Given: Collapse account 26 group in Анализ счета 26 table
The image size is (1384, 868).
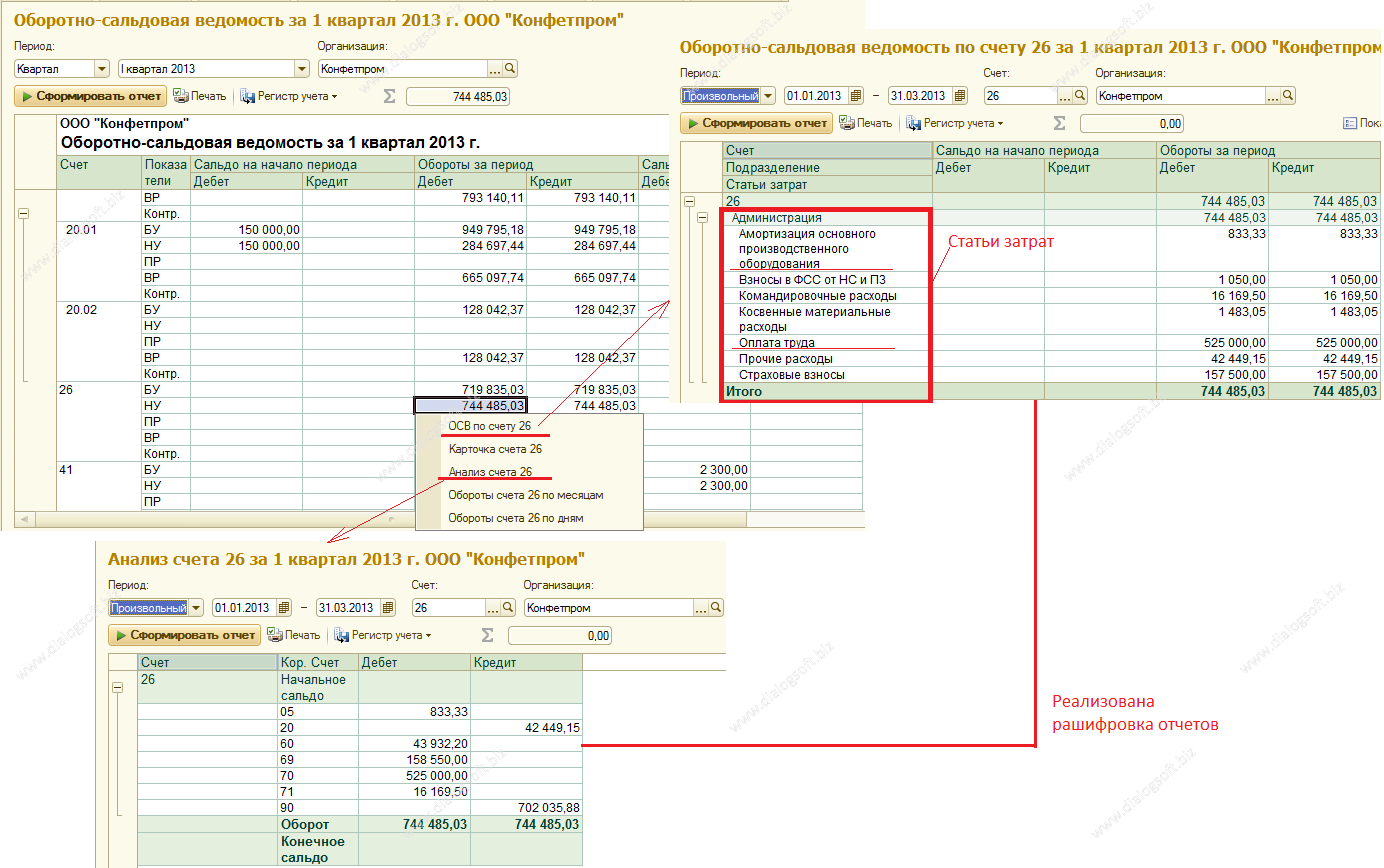Looking at the screenshot, I should (x=117, y=688).
